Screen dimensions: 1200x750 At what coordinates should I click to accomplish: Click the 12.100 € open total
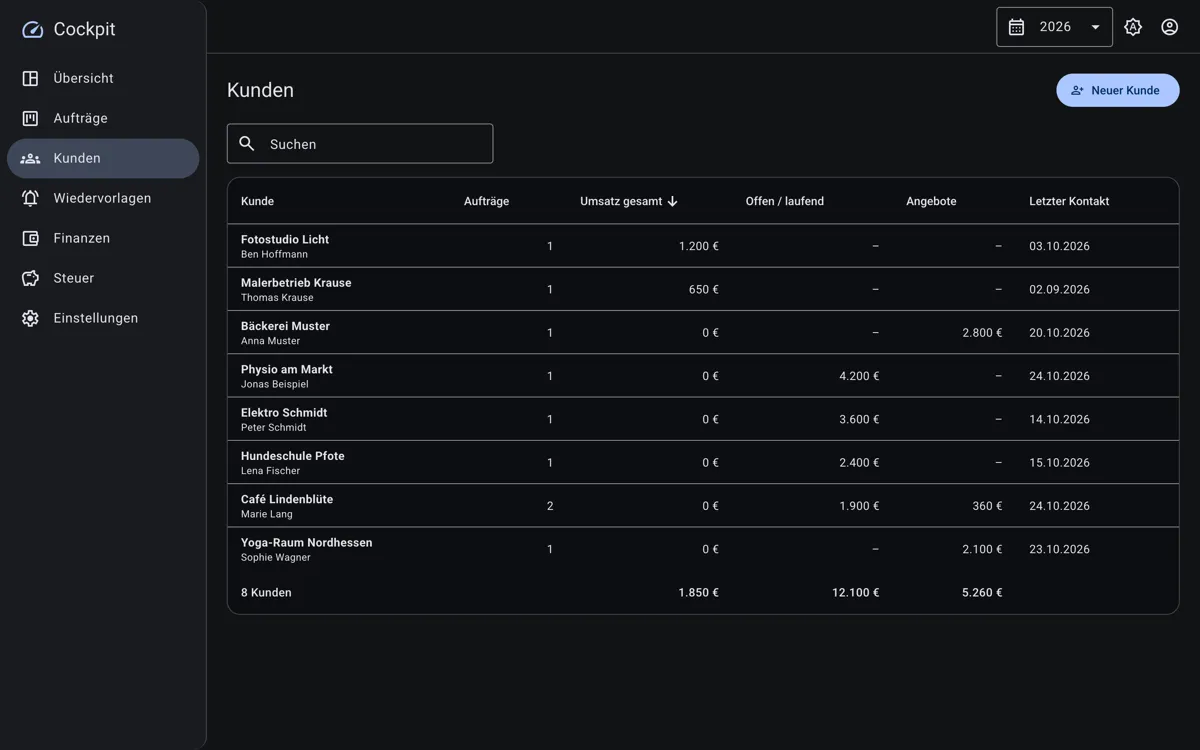pyautogui.click(x=855, y=592)
